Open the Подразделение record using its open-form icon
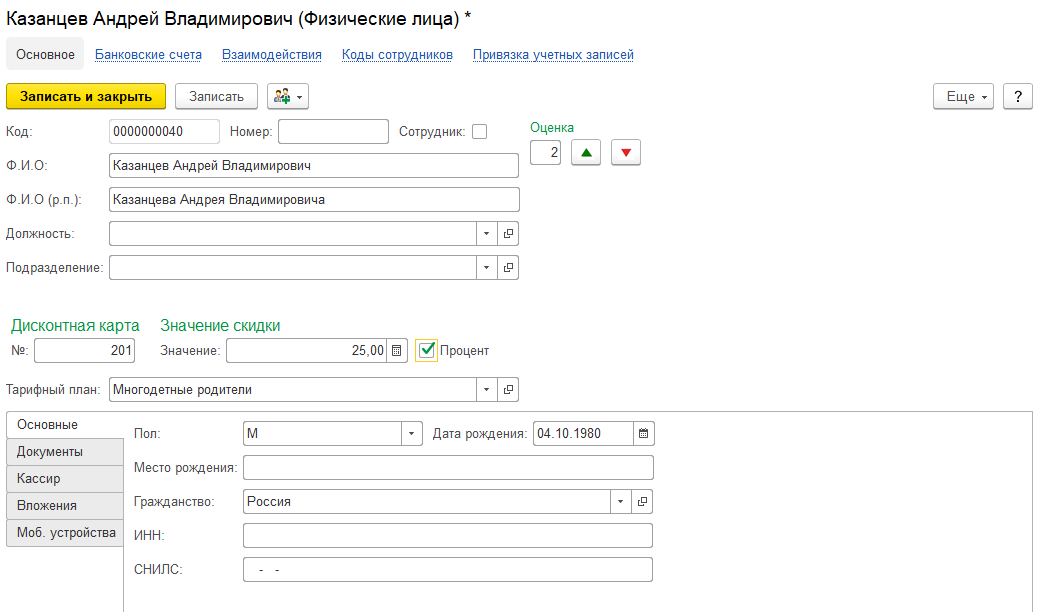 click(x=508, y=268)
